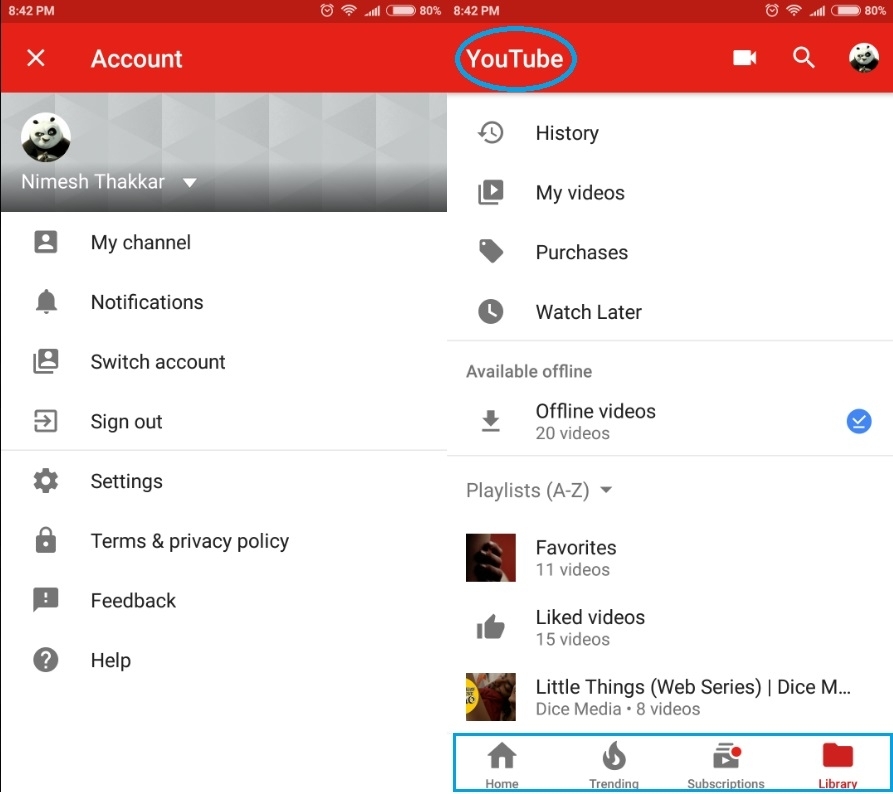Open the Favorites playlist thumbnail

tap(491, 558)
